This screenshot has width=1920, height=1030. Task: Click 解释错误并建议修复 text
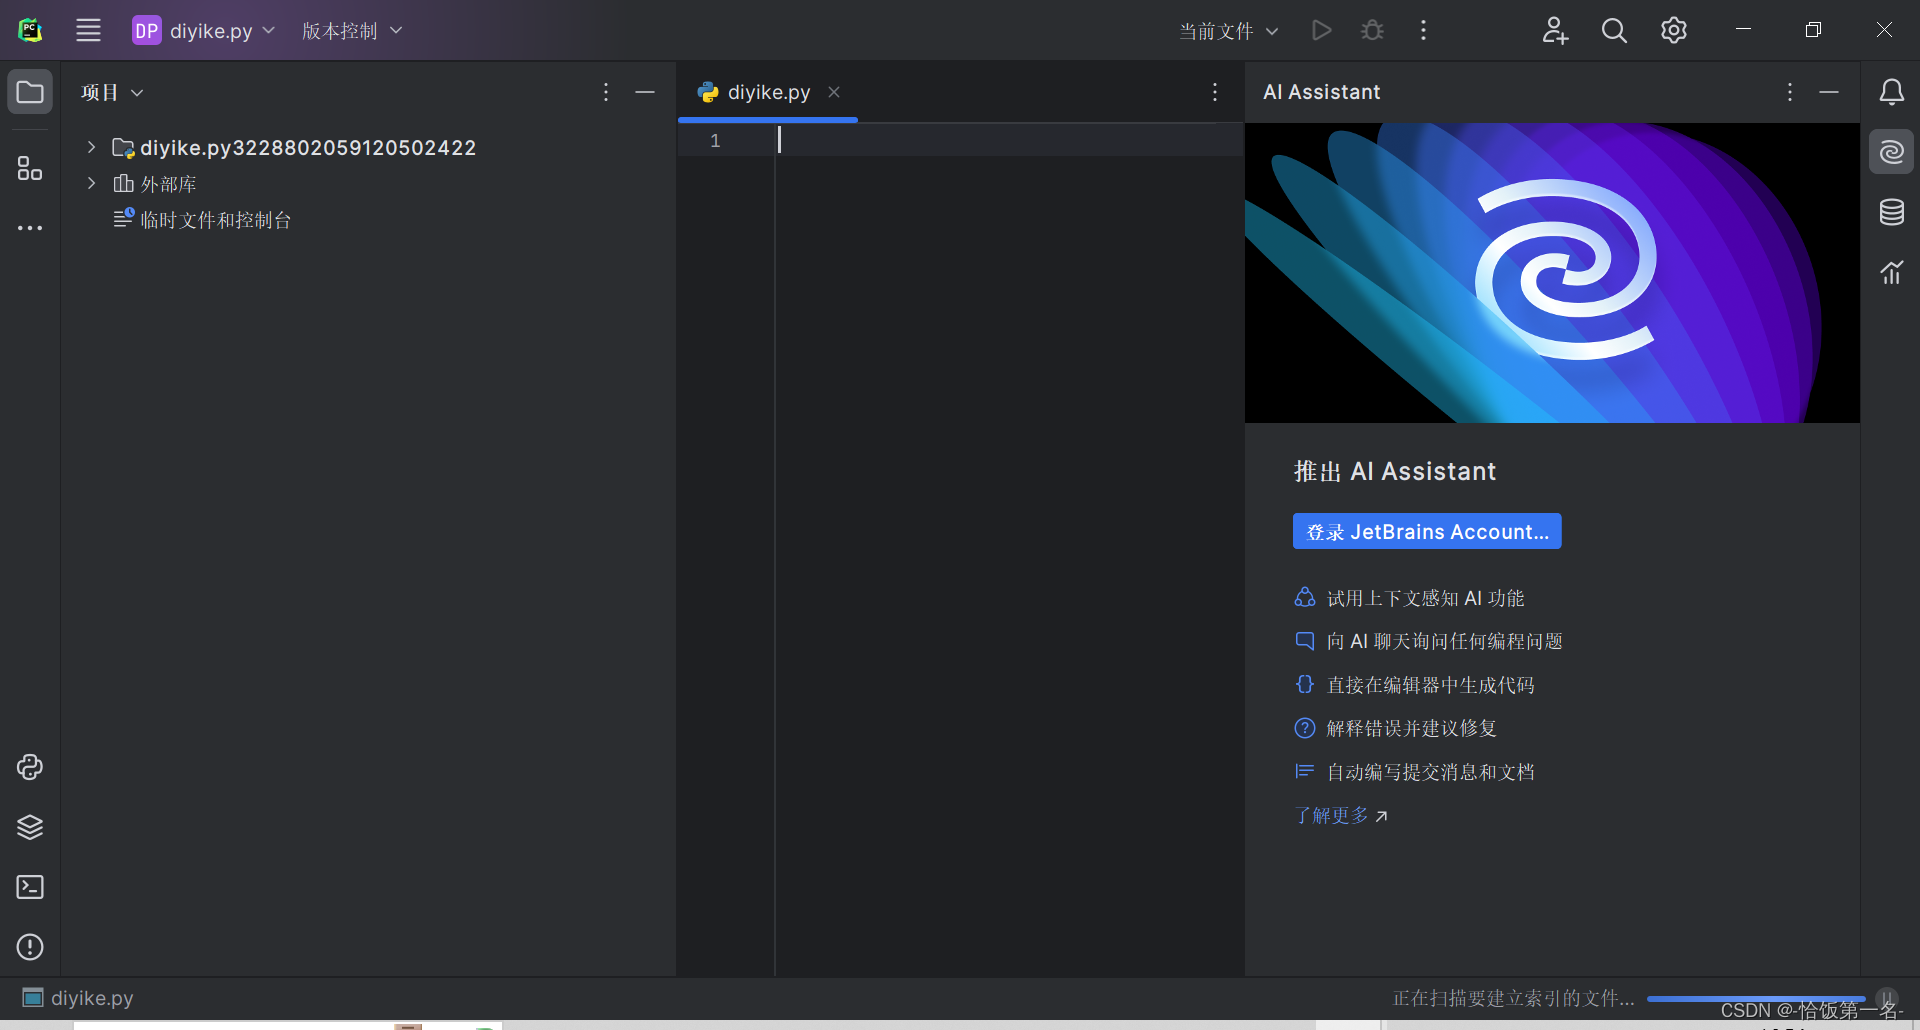[x=1411, y=728]
